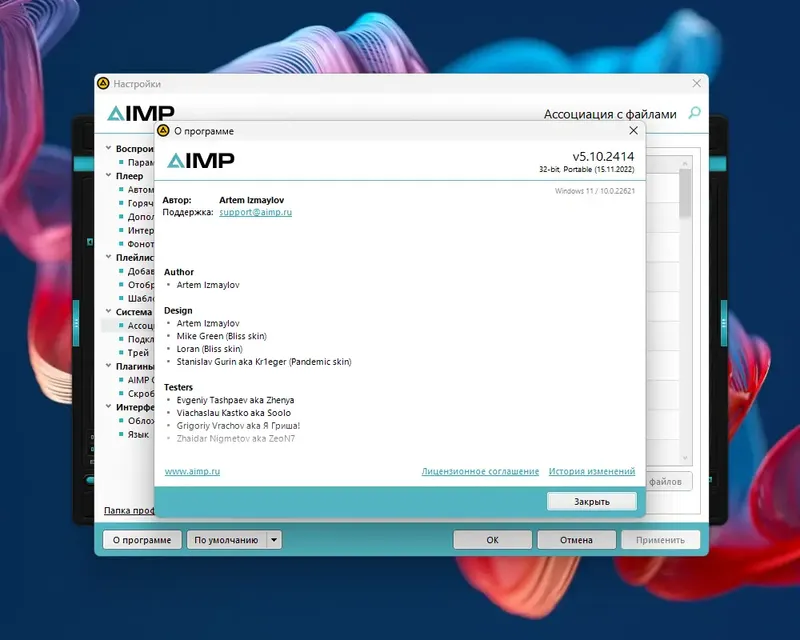
Task: Click the AIMP icon in Настройки title bar
Action: click(105, 84)
